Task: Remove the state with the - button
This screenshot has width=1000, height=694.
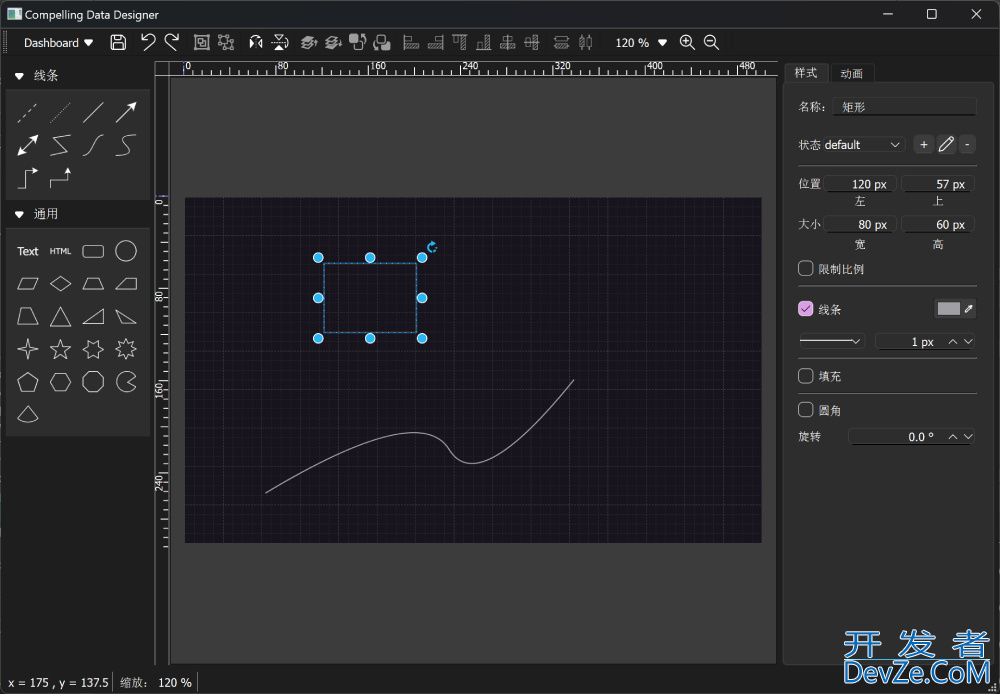Action: pyautogui.click(x=967, y=145)
